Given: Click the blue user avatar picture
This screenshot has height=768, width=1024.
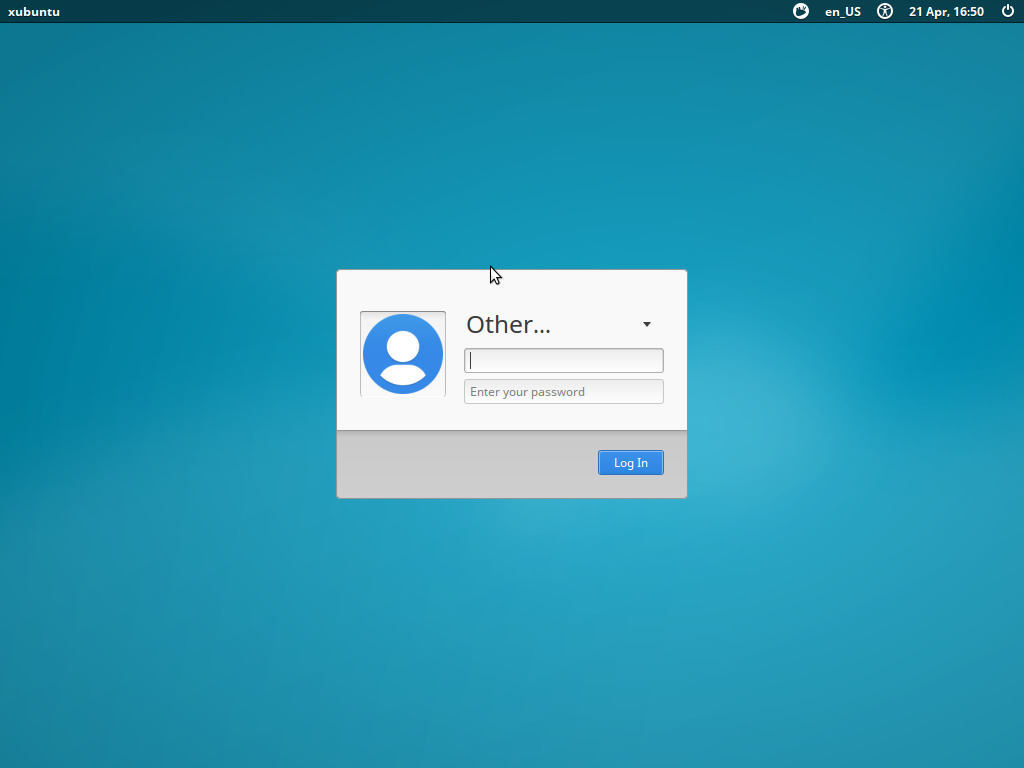Looking at the screenshot, I should [403, 354].
